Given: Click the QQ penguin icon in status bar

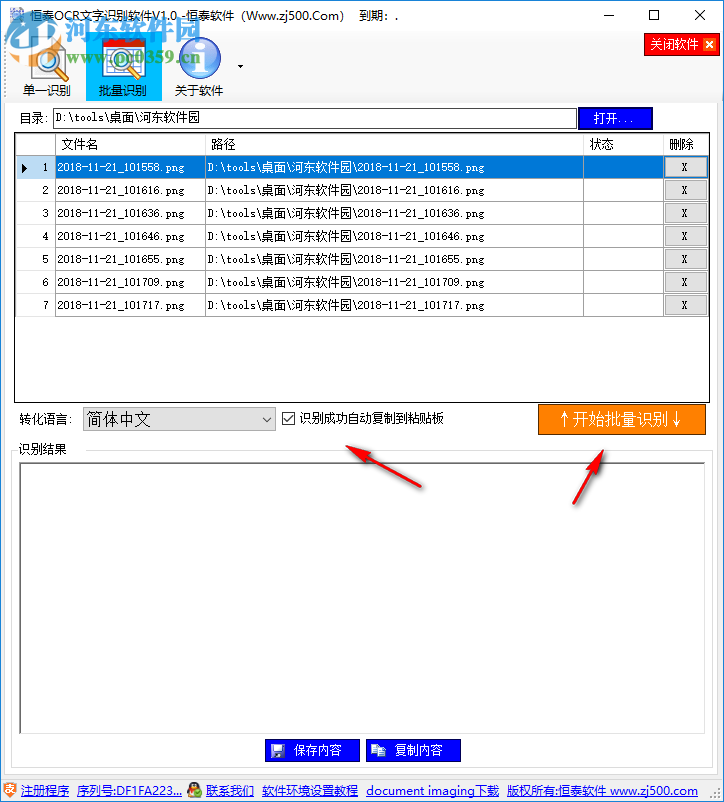Looking at the screenshot, I should point(194,790).
